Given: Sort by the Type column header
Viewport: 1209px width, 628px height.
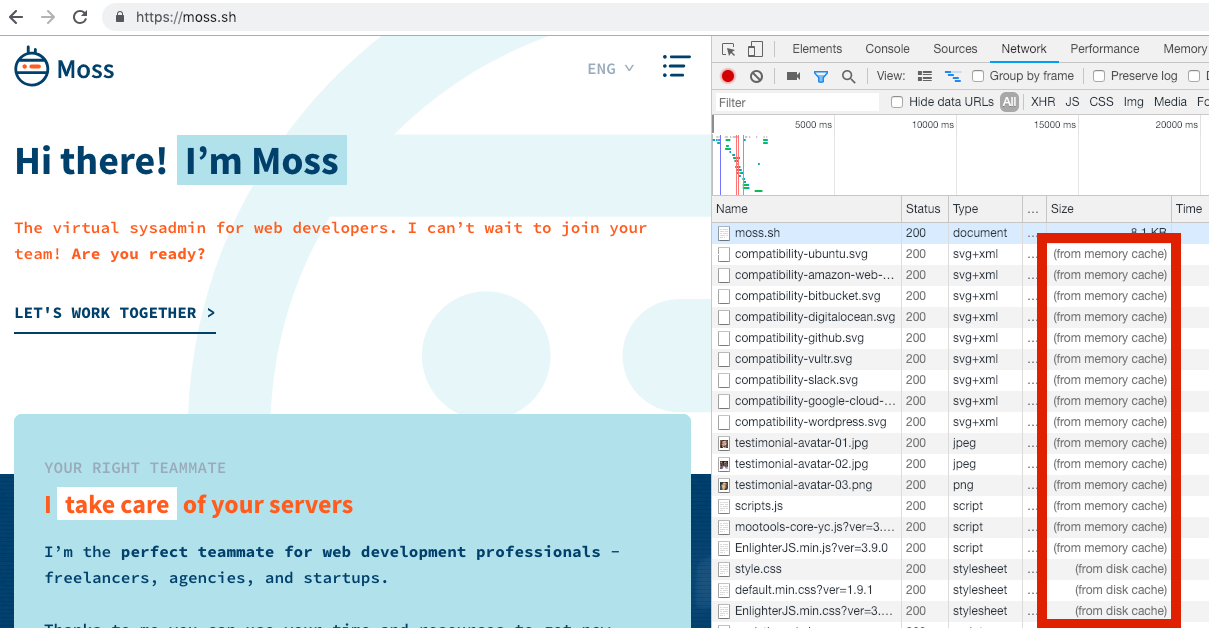Looking at the screenshot, I should pos(985,209).
